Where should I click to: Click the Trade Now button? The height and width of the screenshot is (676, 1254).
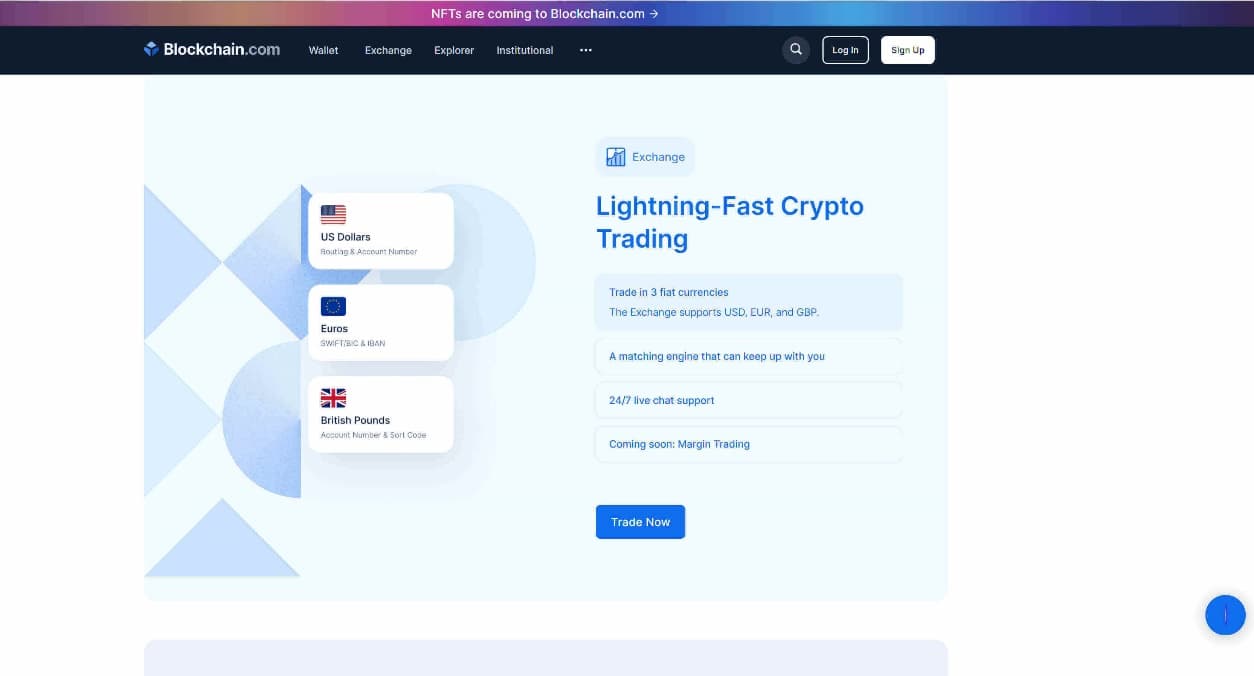[640, 522]
